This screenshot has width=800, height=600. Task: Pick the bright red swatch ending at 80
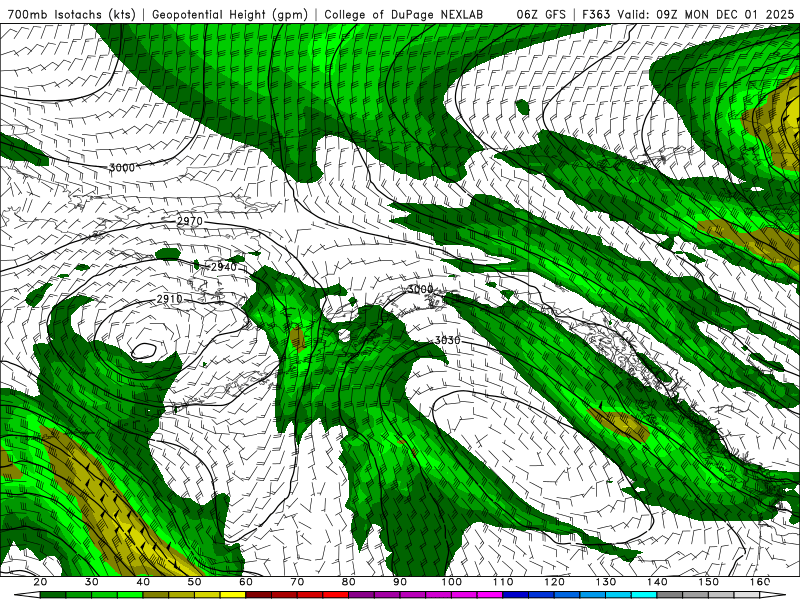pos(336,595)
